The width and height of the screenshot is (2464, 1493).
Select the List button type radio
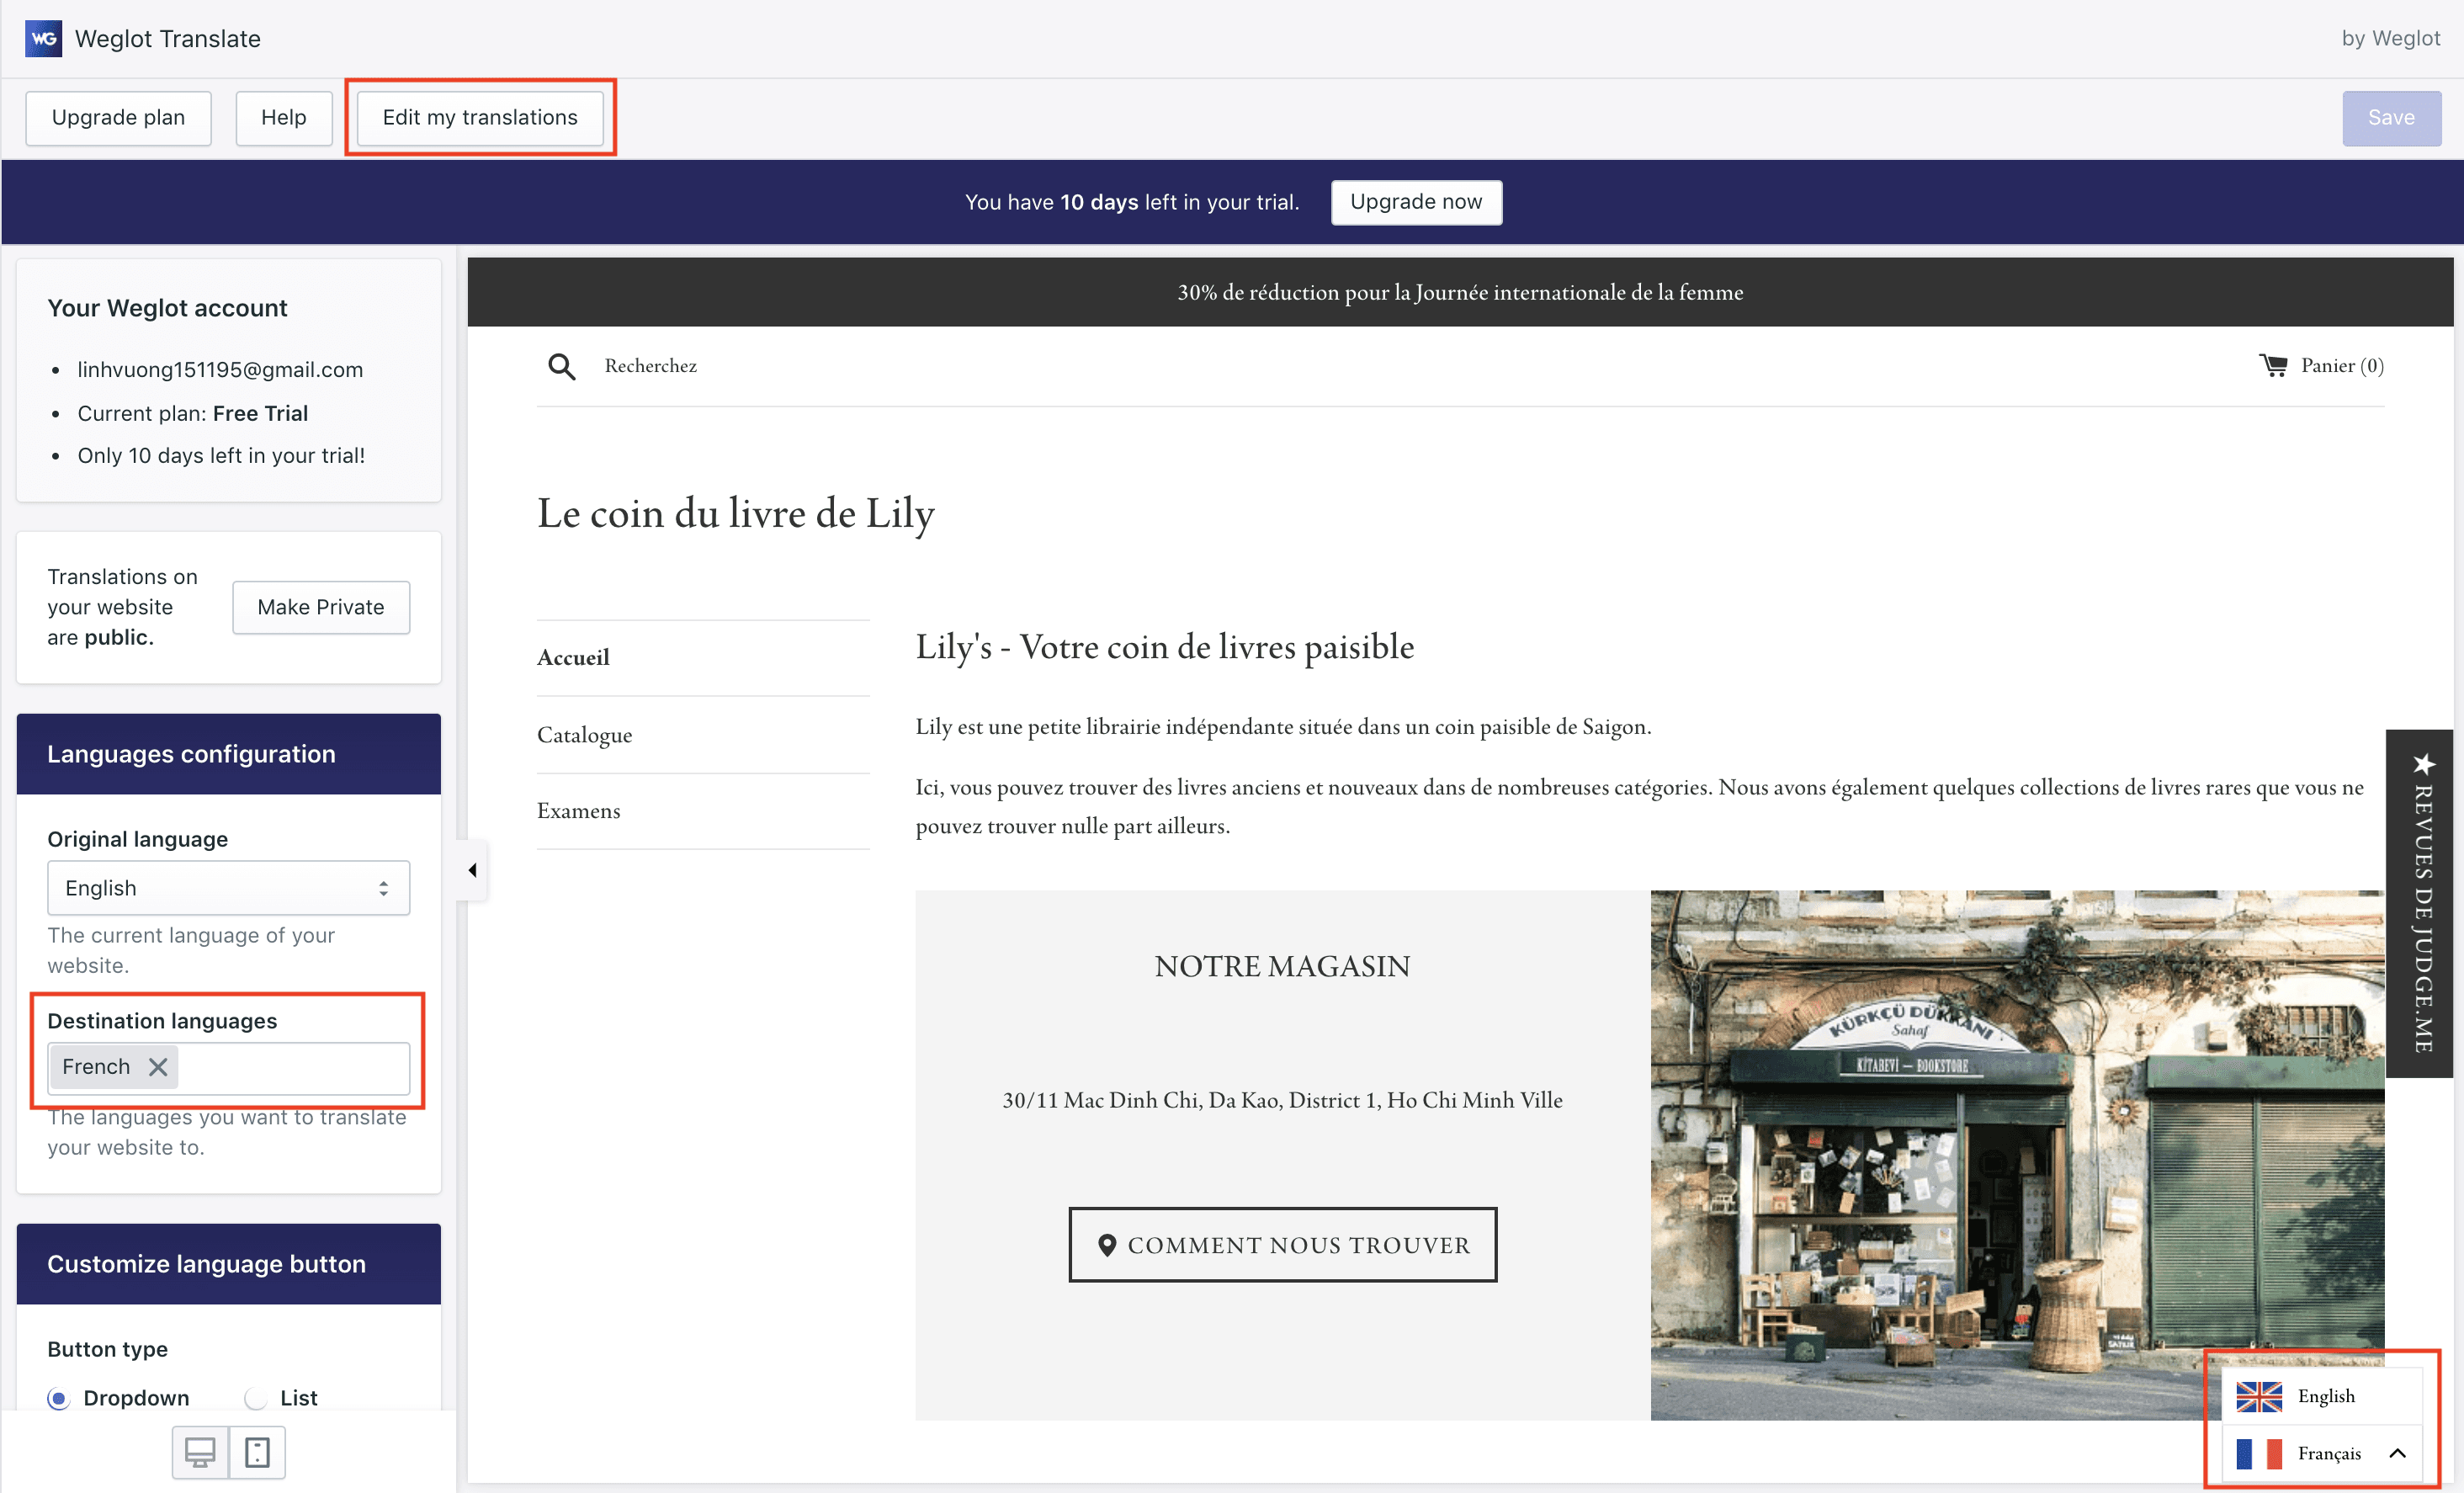pos(256,1398)
